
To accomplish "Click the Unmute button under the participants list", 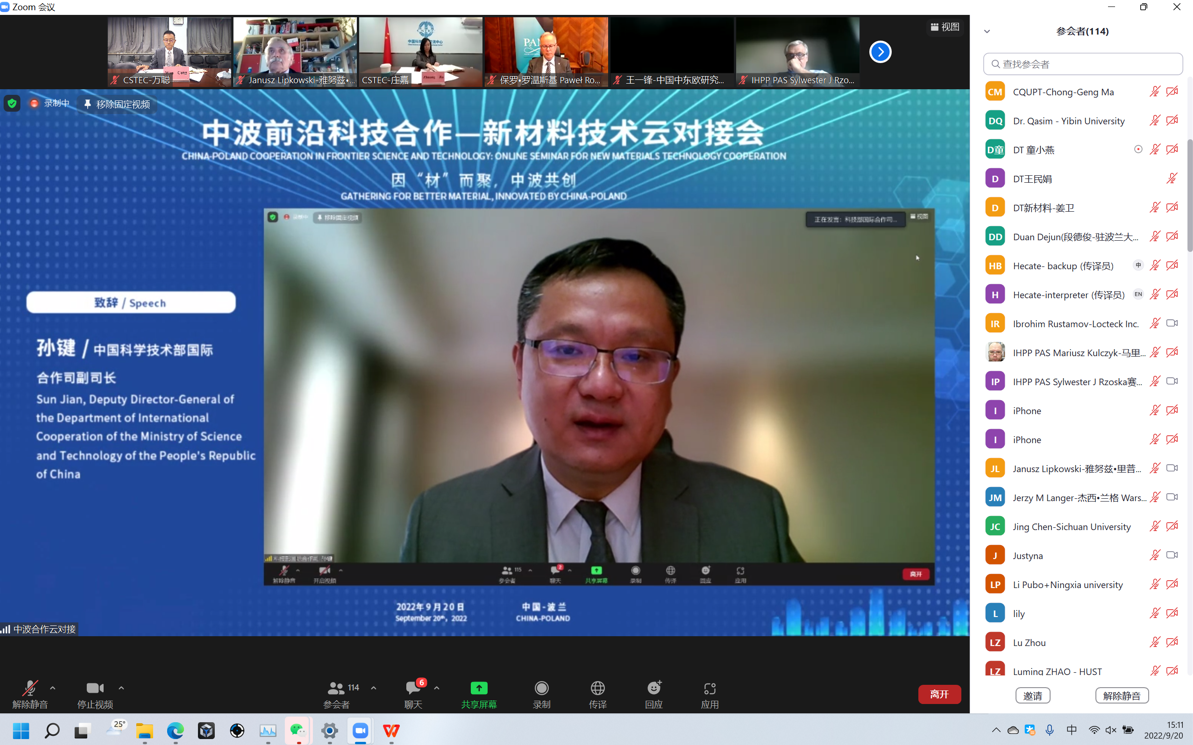I will (1121, 696).
